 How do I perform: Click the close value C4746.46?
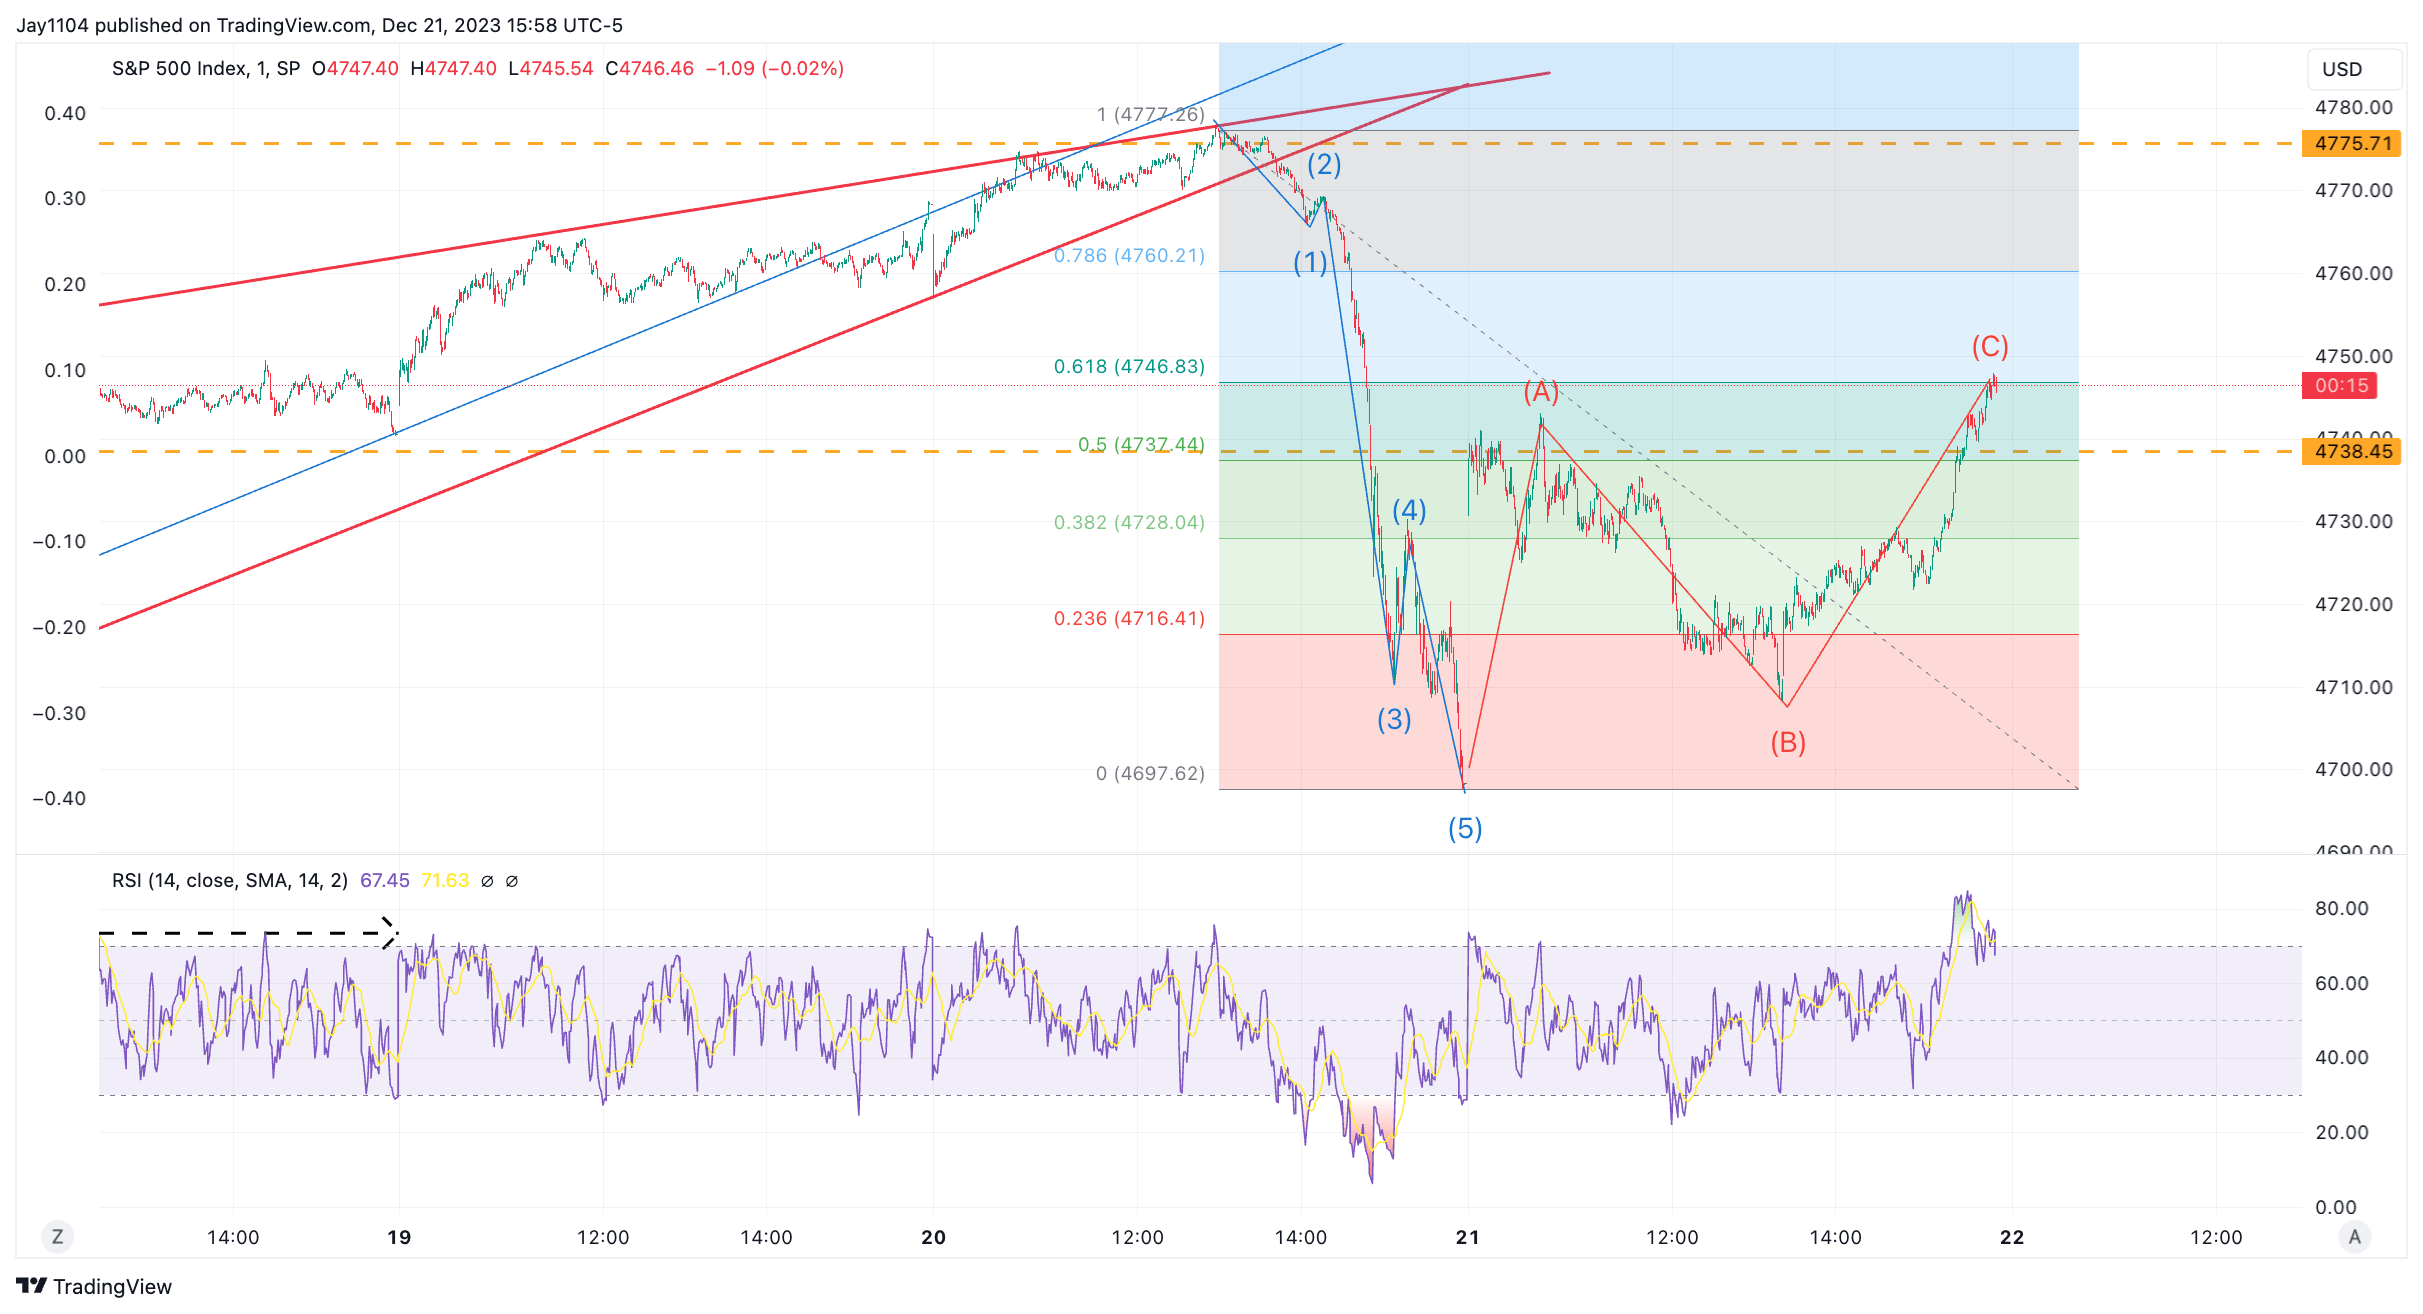click(x=650, y=68)
